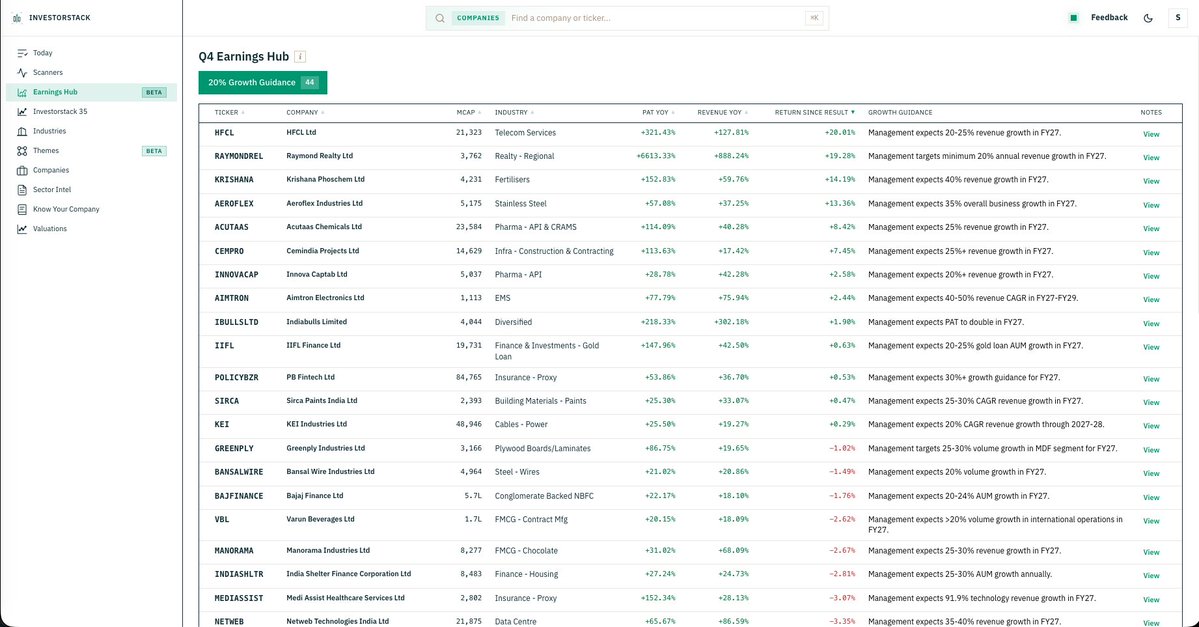This screenshot has height=627, width=1199.
Task: Click the info icon beside Q4 Earnings Hub
Action: pyautogui.click(x=301, y=57)
